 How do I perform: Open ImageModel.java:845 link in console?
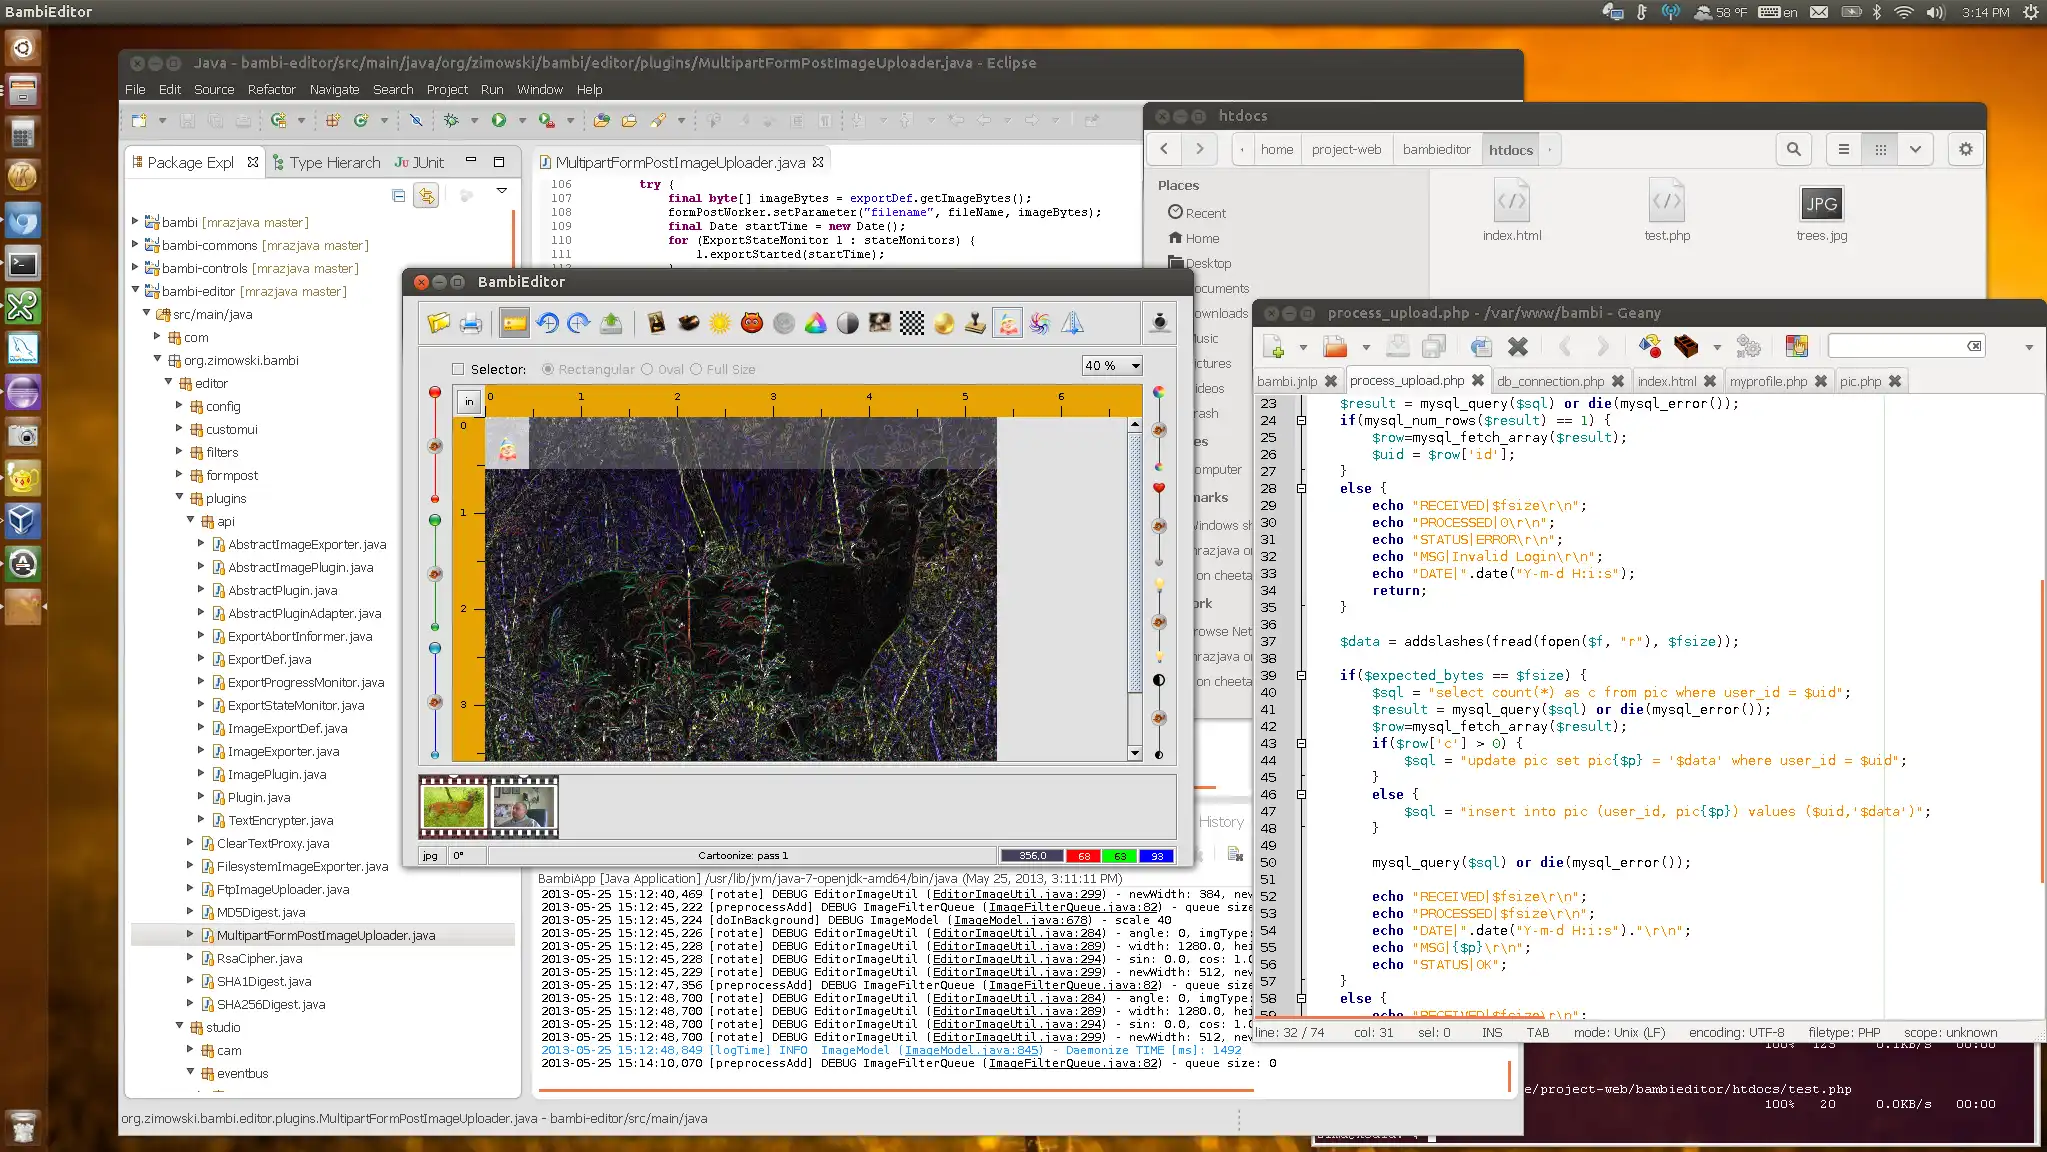(x=972, y=1050)
